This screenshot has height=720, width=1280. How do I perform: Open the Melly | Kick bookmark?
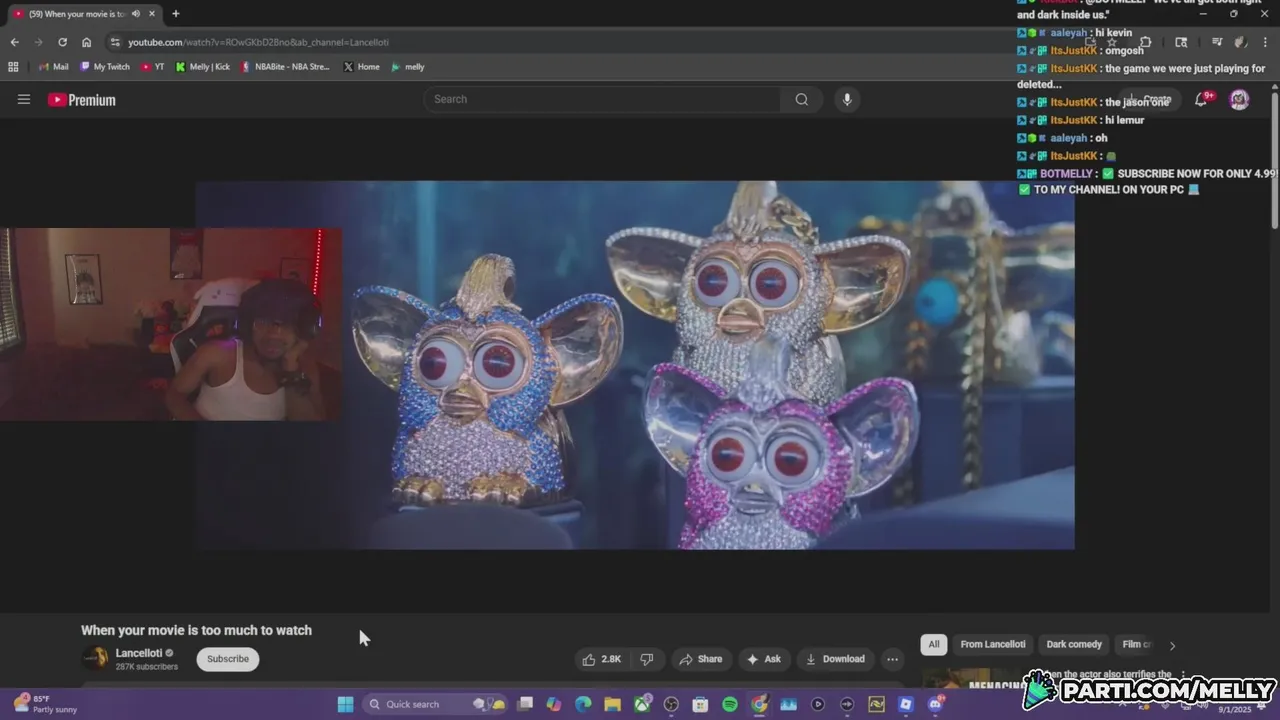203,67
